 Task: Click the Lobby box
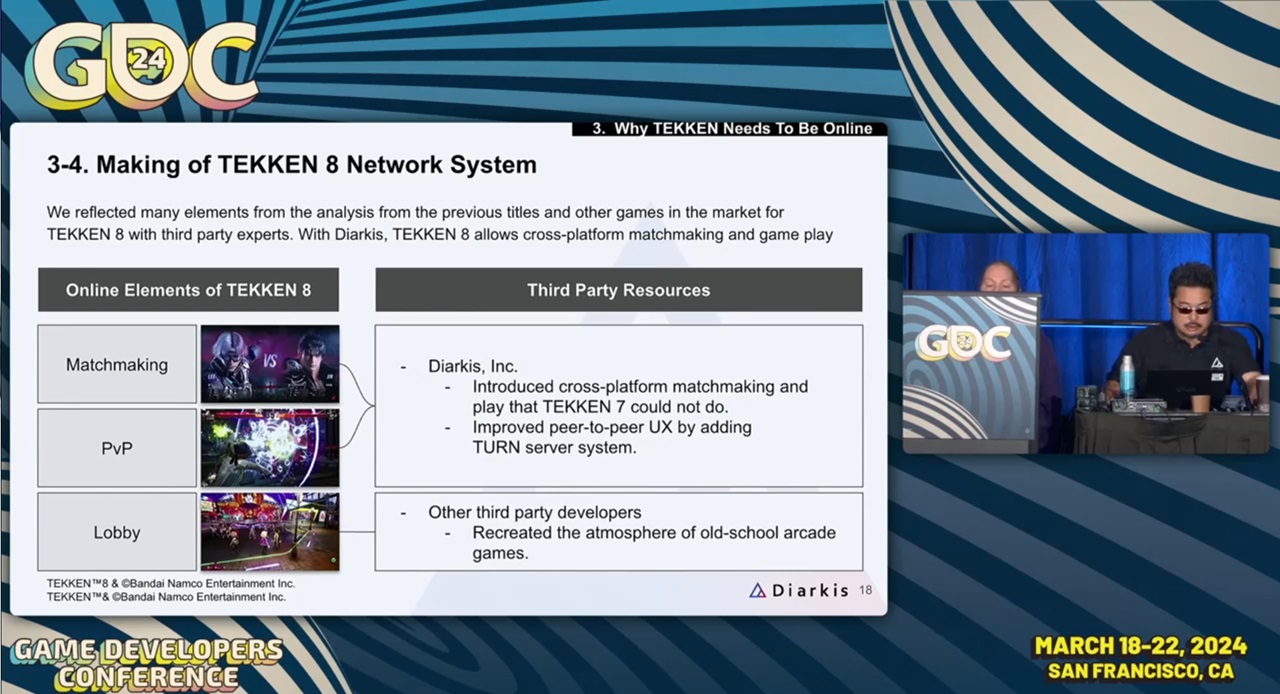117,532
